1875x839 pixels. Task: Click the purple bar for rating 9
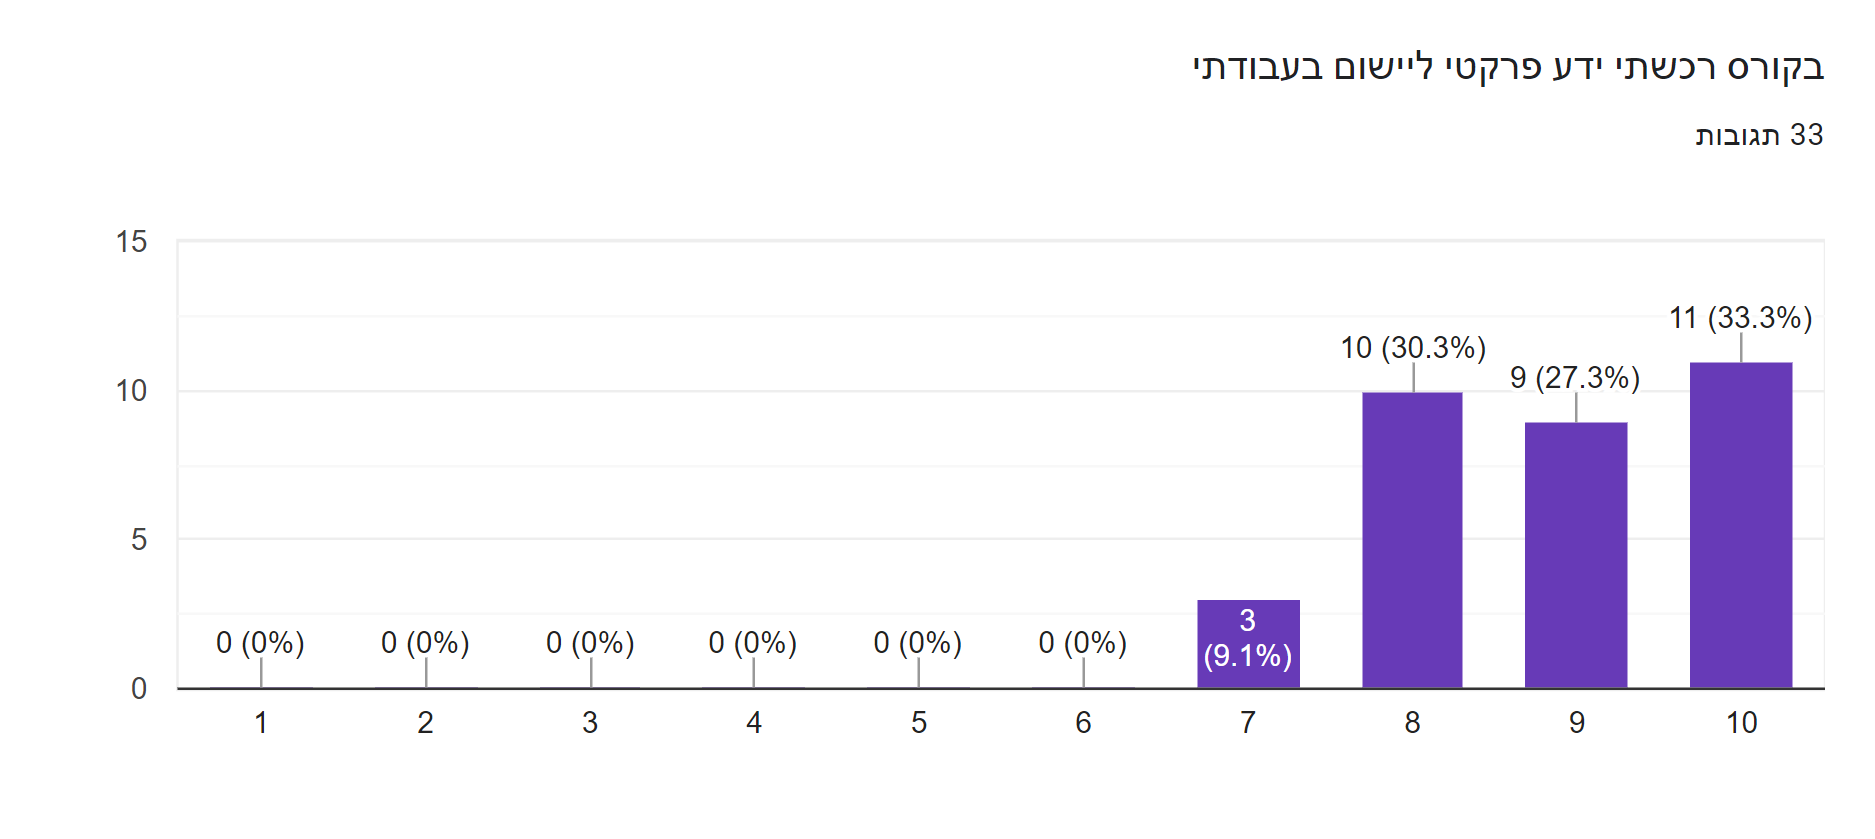click(x=1575, y=555)
